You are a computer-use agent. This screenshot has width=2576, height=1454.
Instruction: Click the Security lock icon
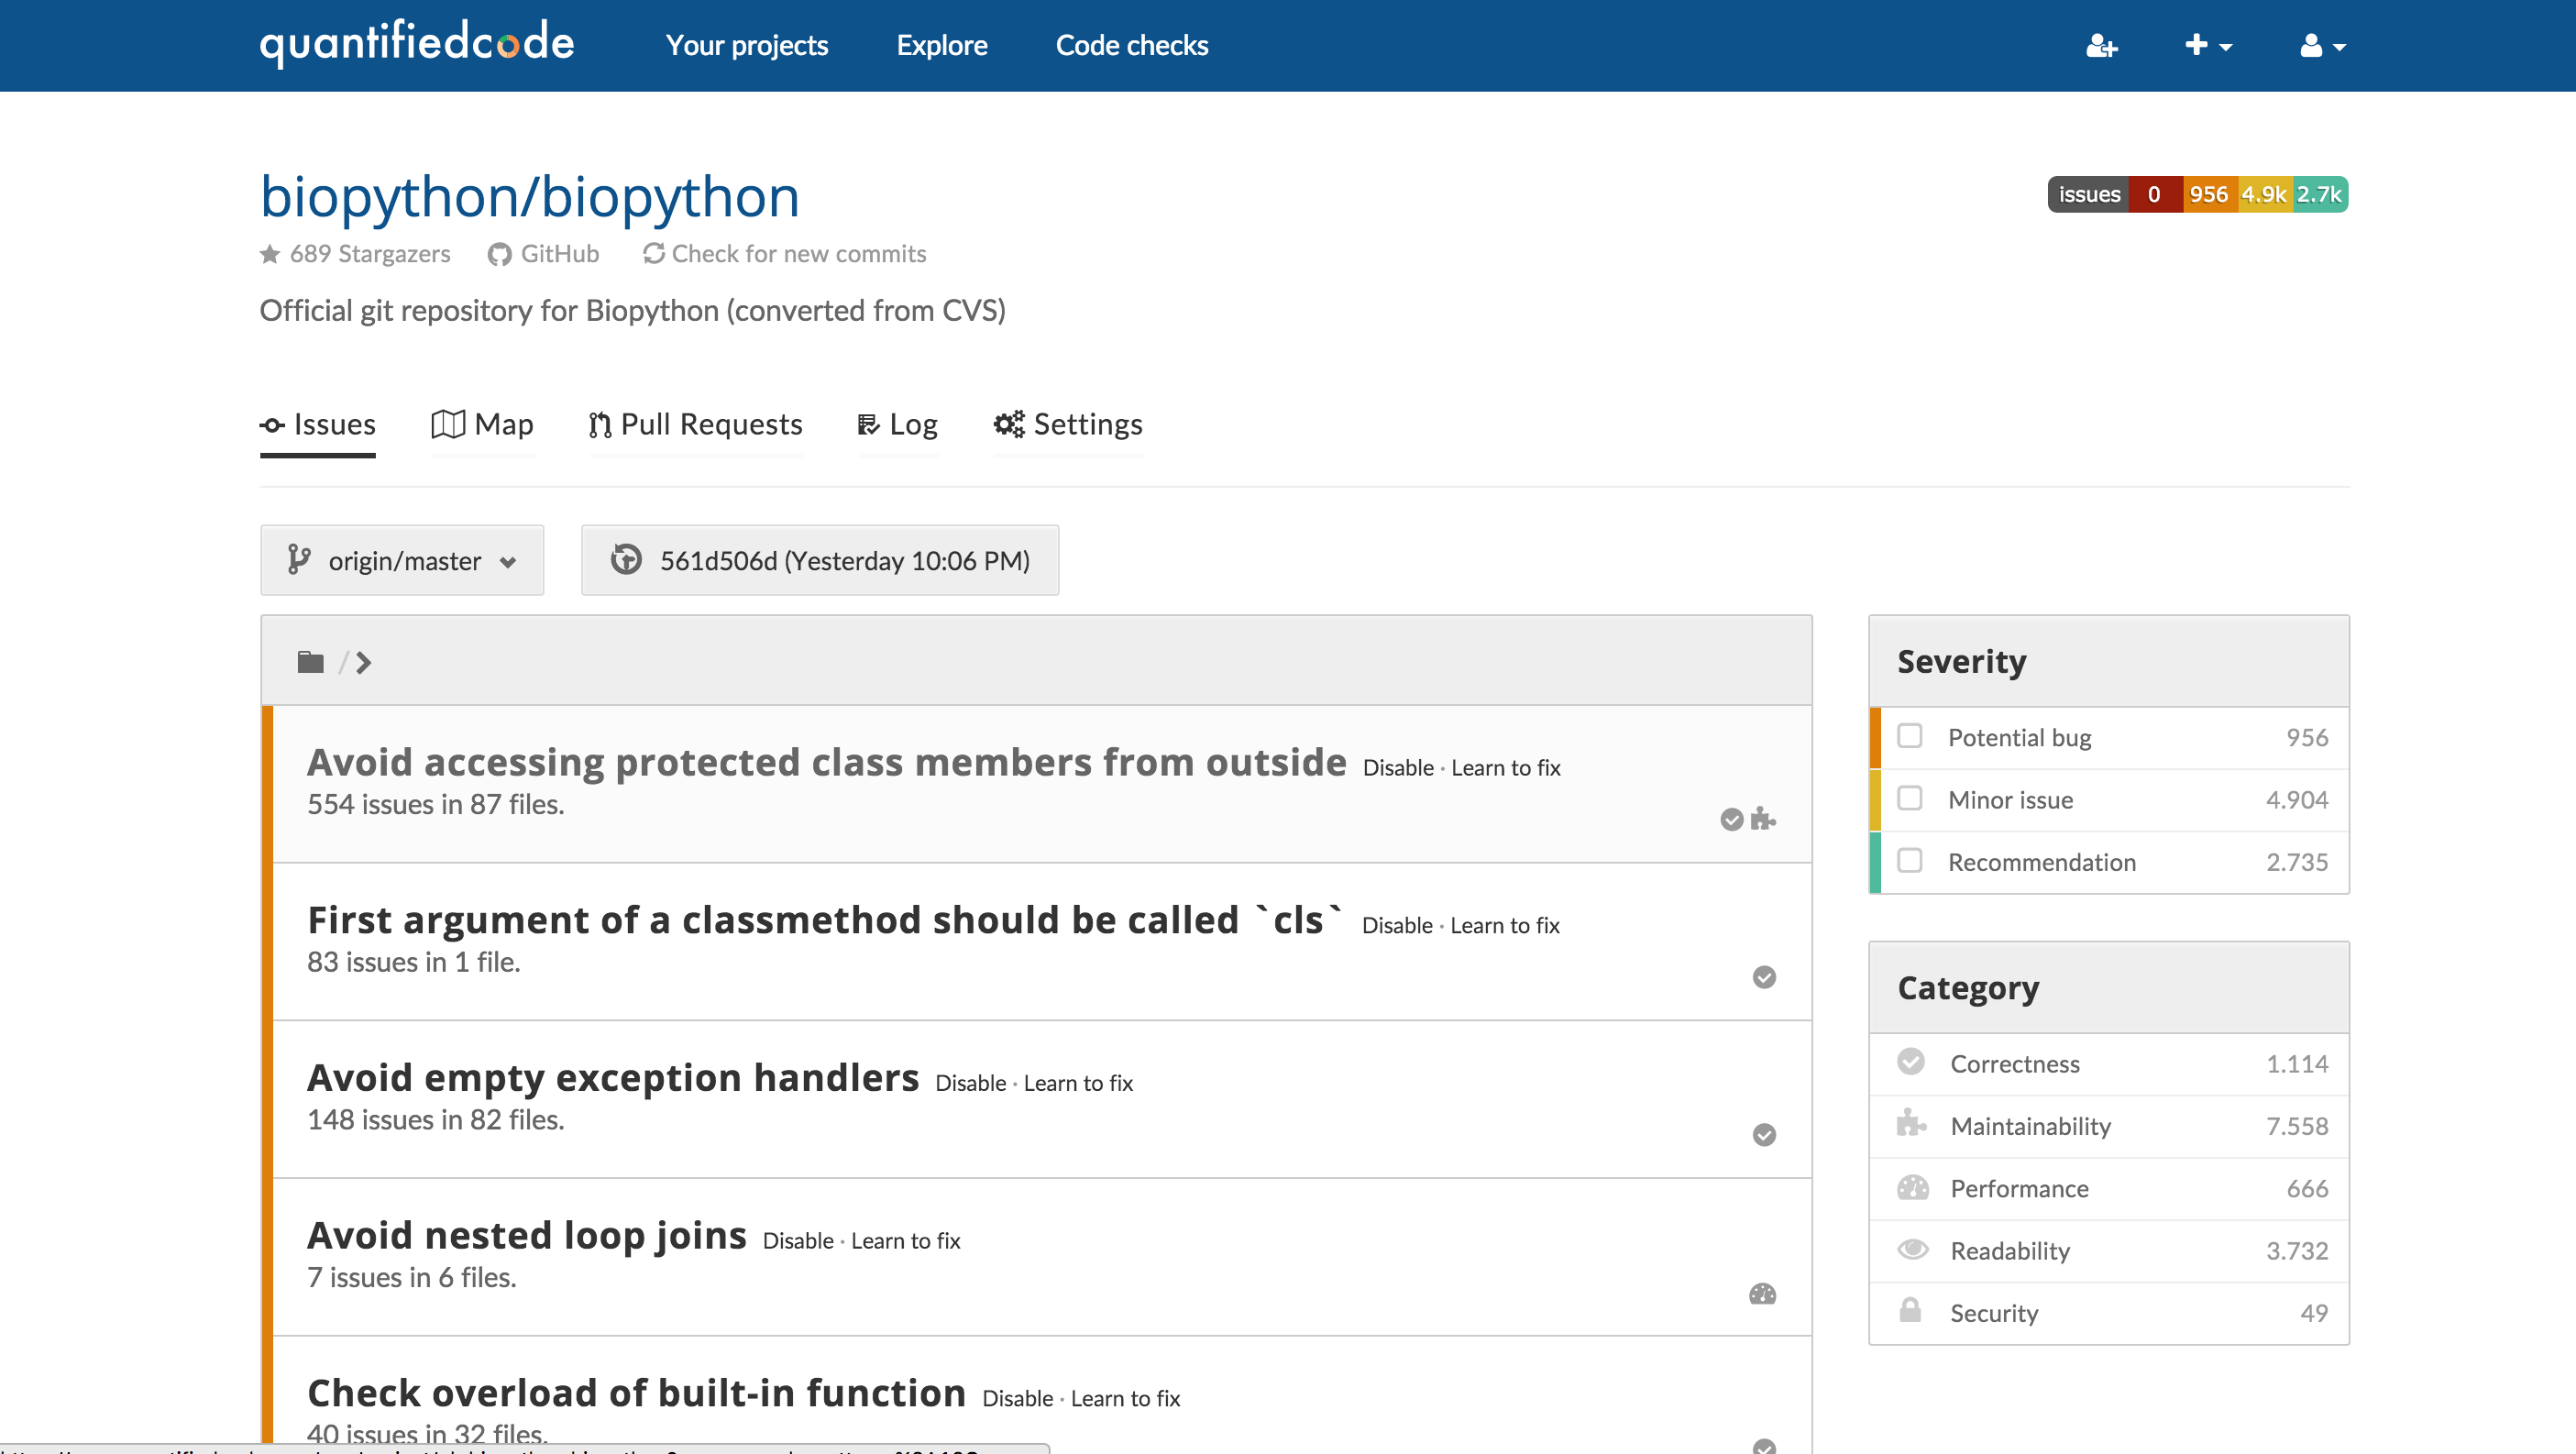click(1910, 1312)
